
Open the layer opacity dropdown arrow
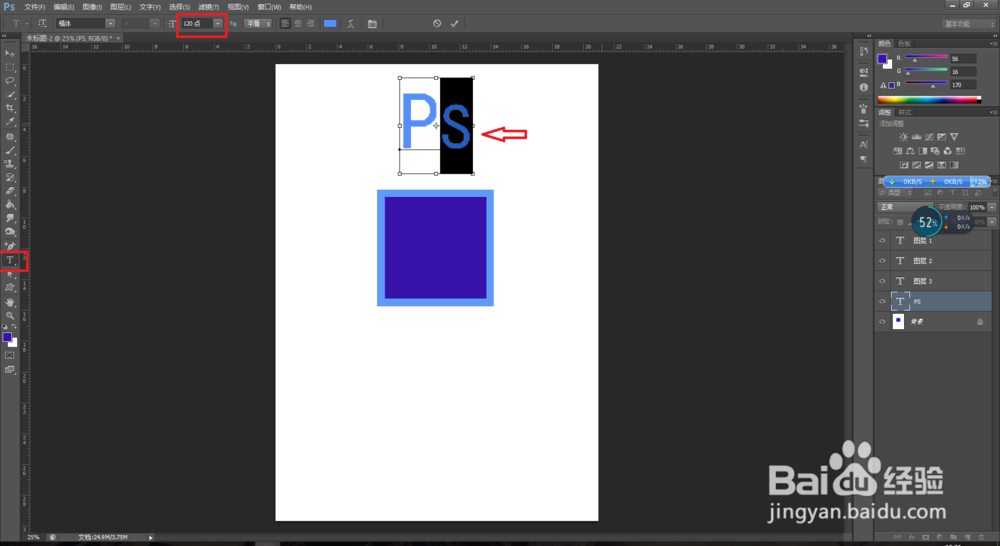click(x=992, y=207)
